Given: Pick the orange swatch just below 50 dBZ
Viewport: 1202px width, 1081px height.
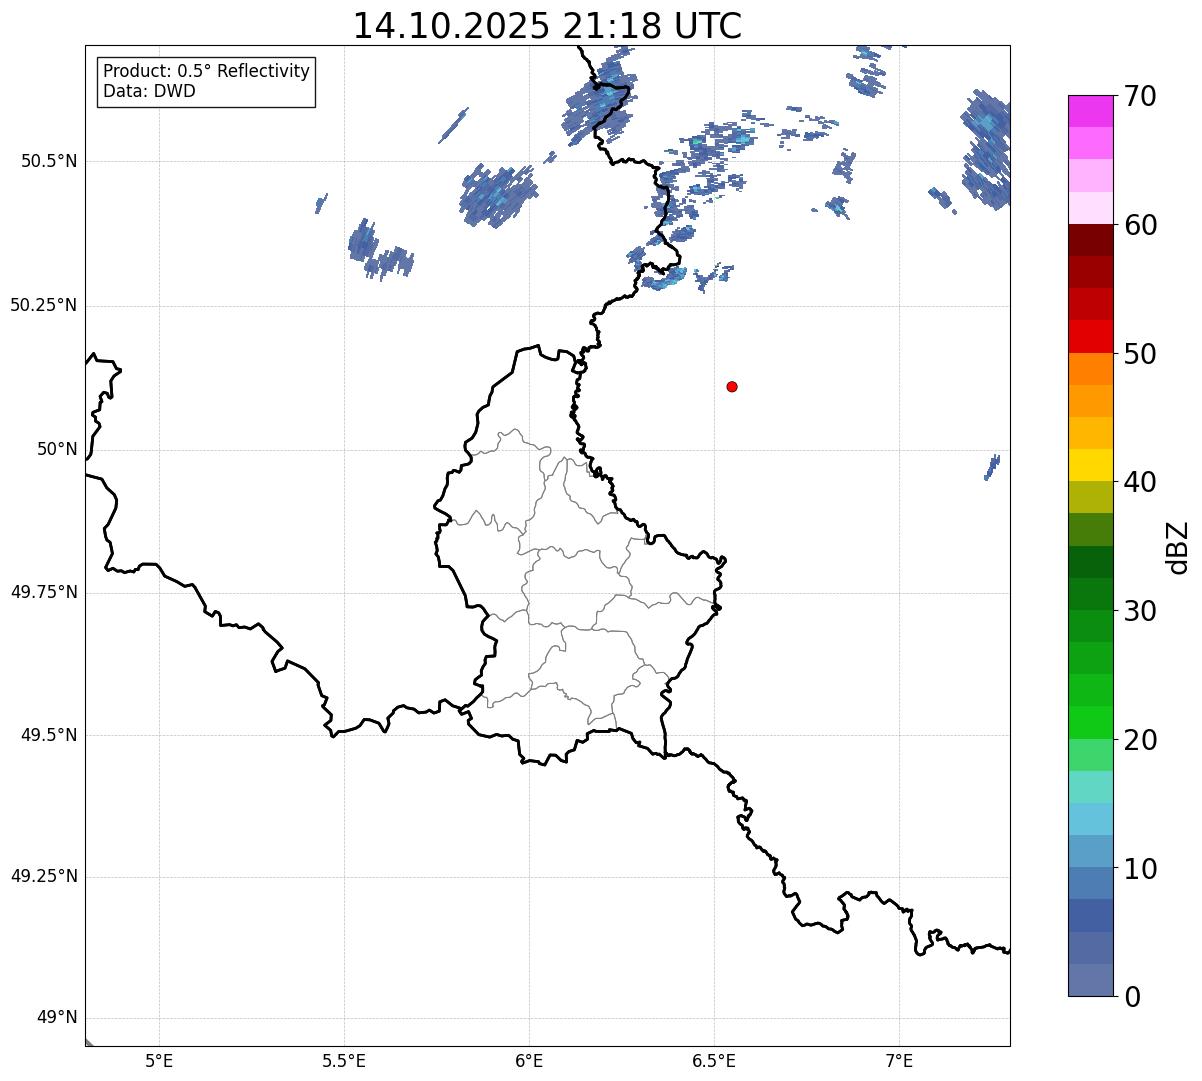Looking at the screenshot, I should (x=1090, y=369).
